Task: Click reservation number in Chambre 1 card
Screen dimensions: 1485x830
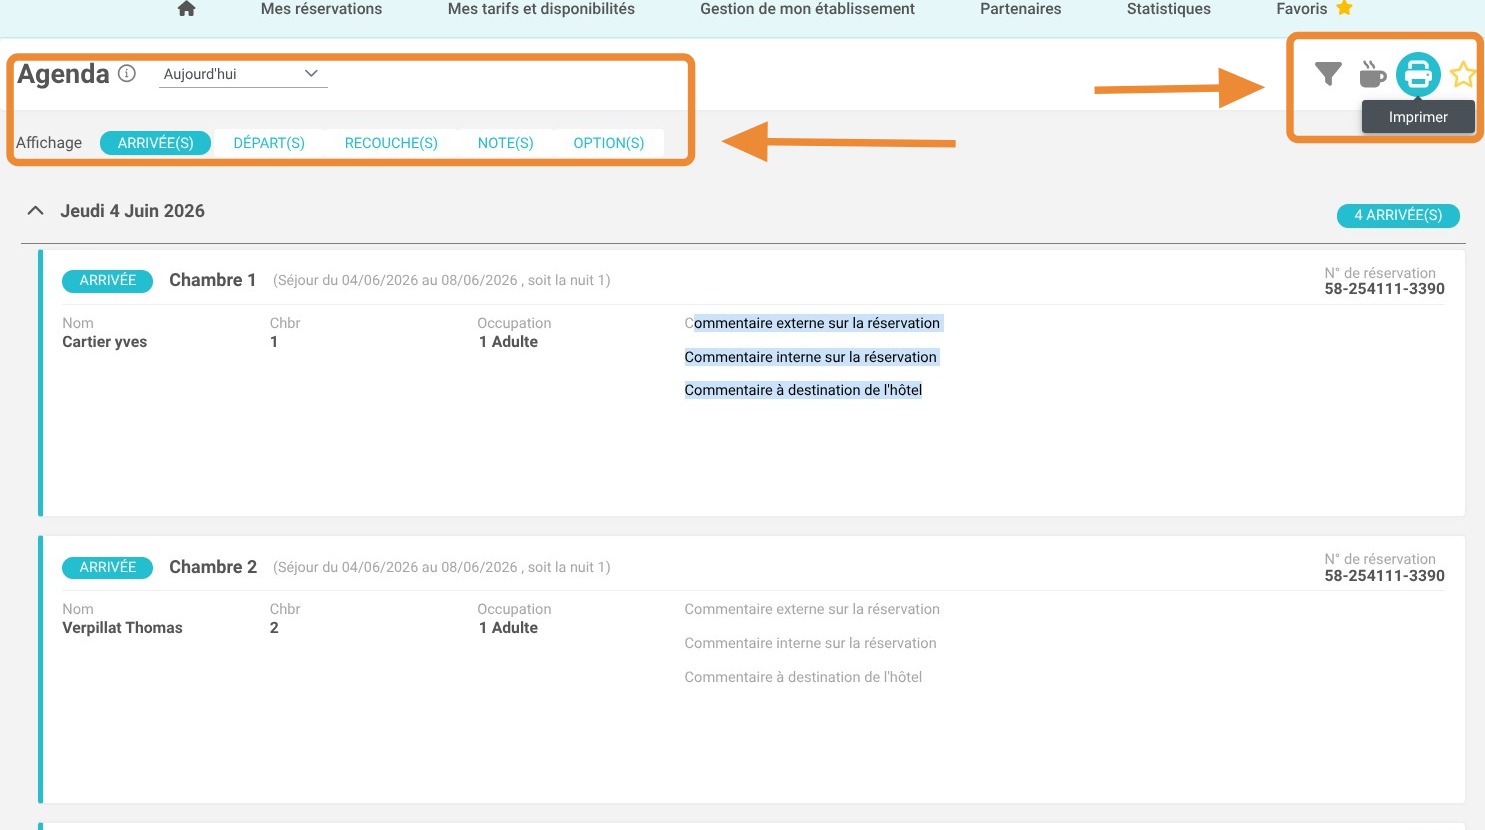Action: 1384,289
